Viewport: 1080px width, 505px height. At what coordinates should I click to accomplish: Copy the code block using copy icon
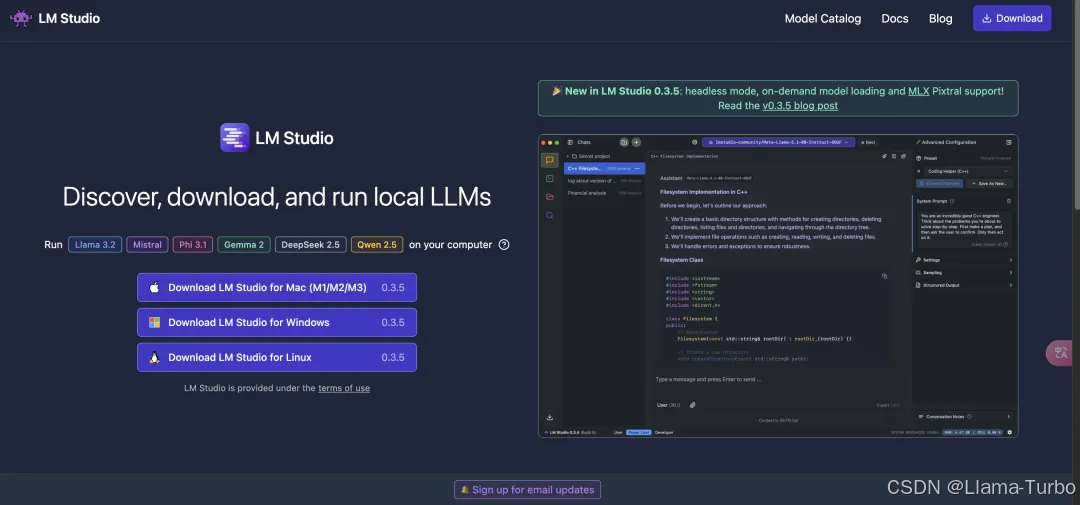[884, 276]
